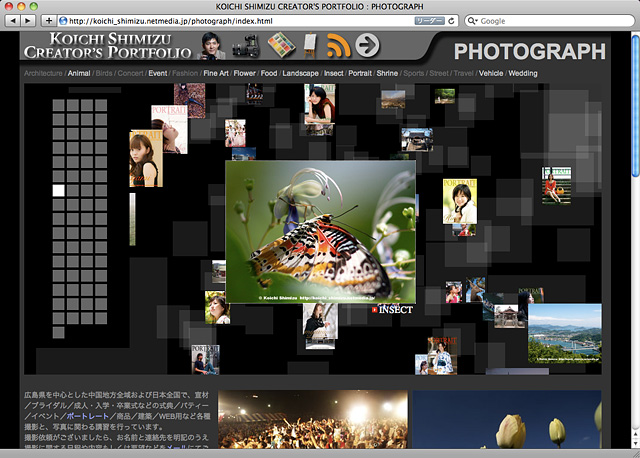Select the Flower category
This screenshot has height=458, width=640.
[244, 73]
